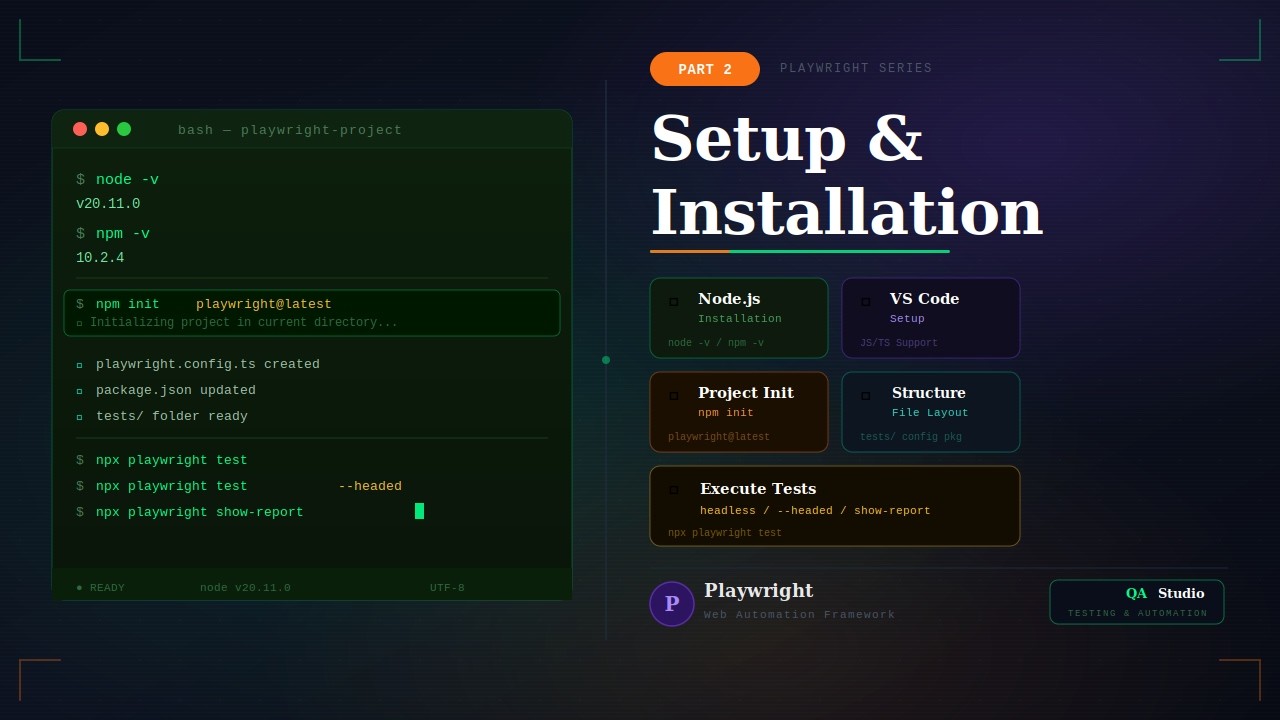The image size is (1280, 720).
Task: Click 'npx playwright show-report' command
Action: 200,512
